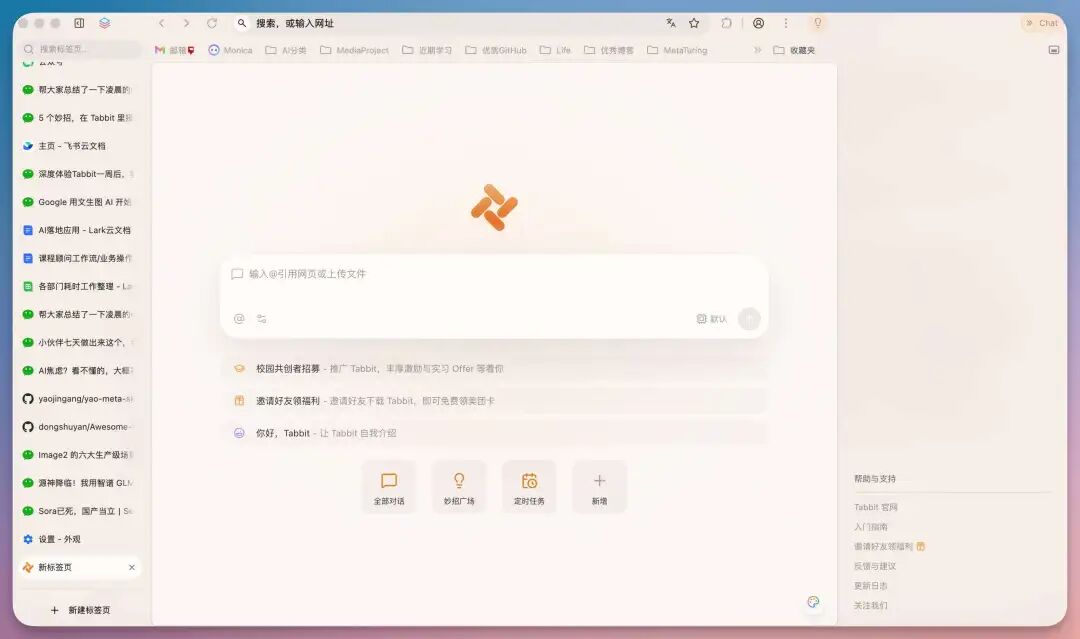Expand the 近期学习 bookmark folder

click(x=427, y=50)
